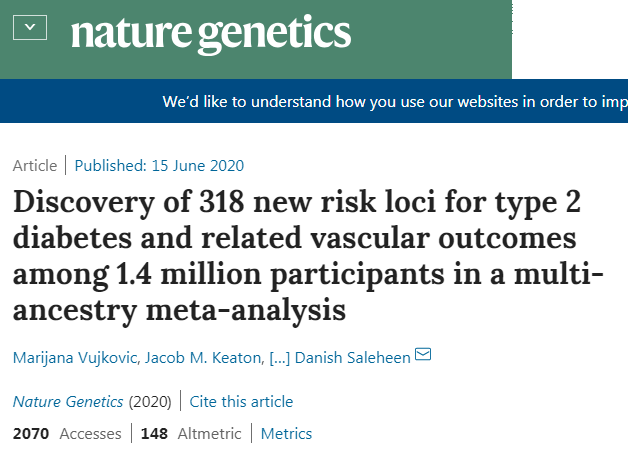Click the word Altmetric in the stats row
Image resolution: width=628 pixels, height=459 pixels.
pos(209,433)
